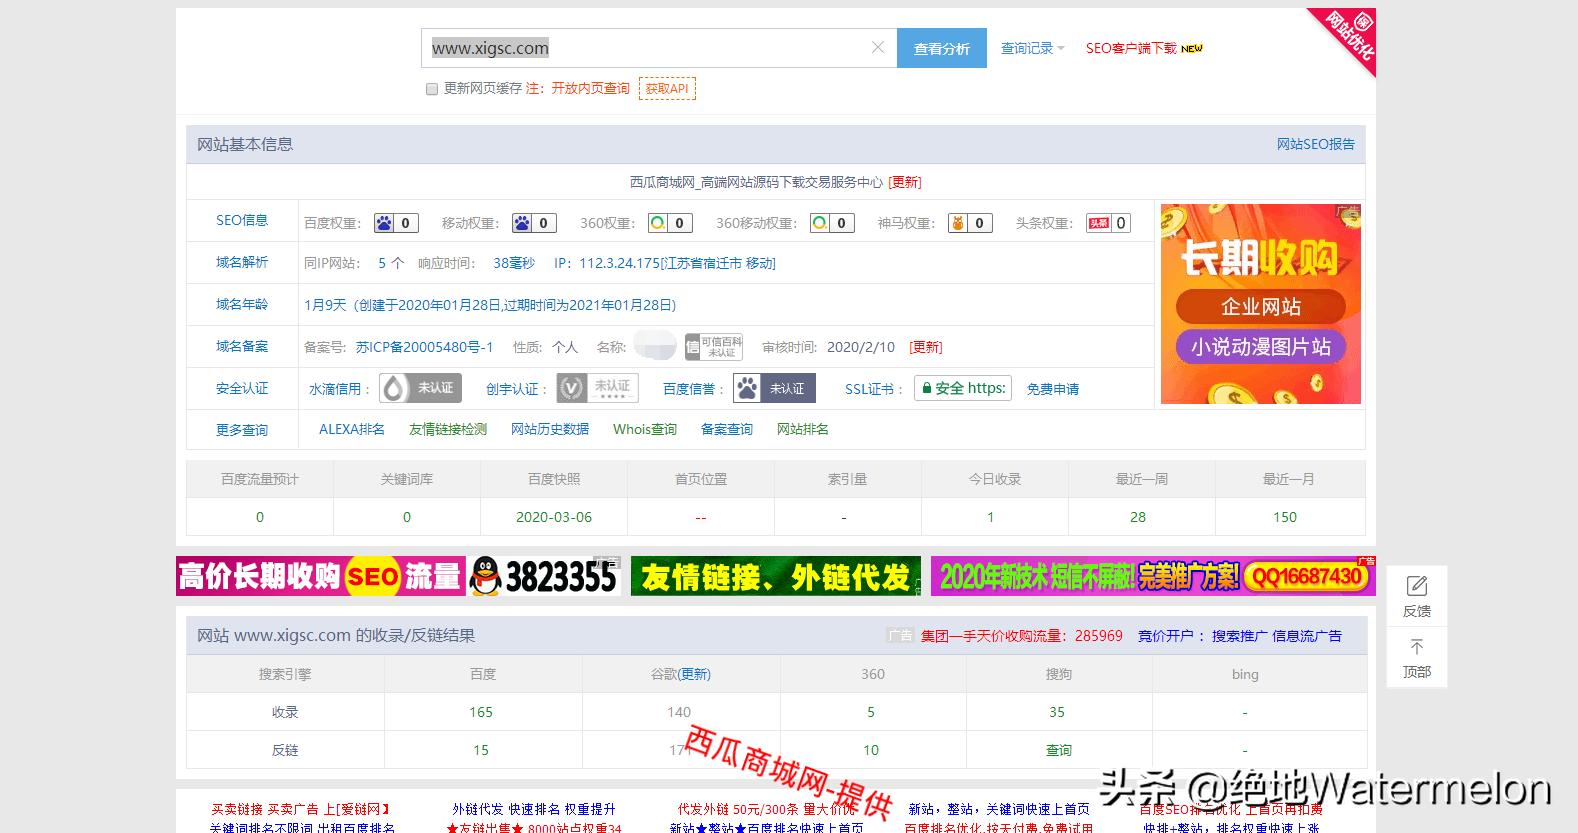Click the 今日收录 value 1
Screen dimensions: 1578x833
[x=991, y=517]
